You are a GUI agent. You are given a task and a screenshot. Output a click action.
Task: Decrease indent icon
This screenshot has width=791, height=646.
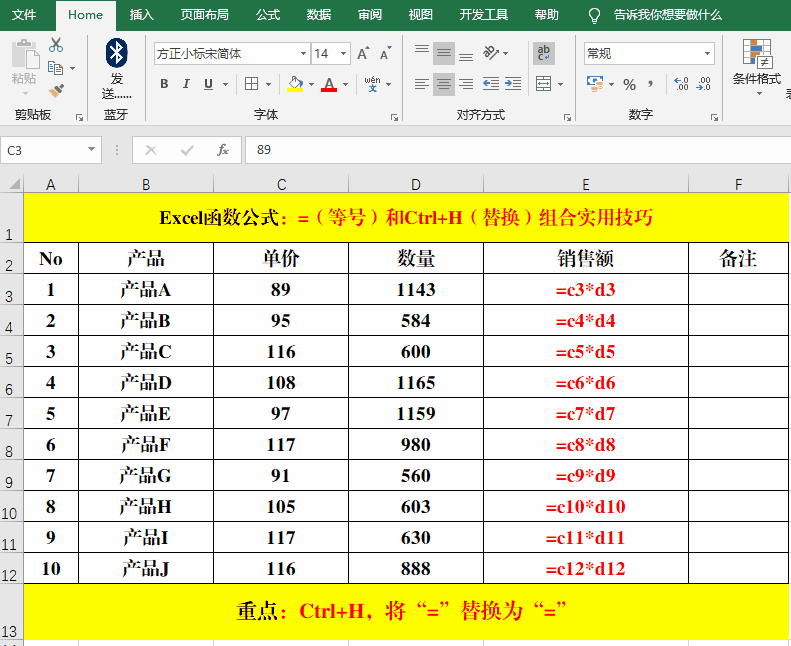tap(490, 84)
